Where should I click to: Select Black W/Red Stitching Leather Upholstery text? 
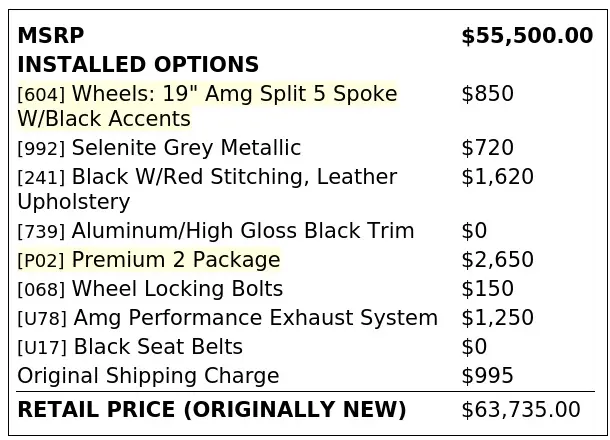click(x=207, y=189)
